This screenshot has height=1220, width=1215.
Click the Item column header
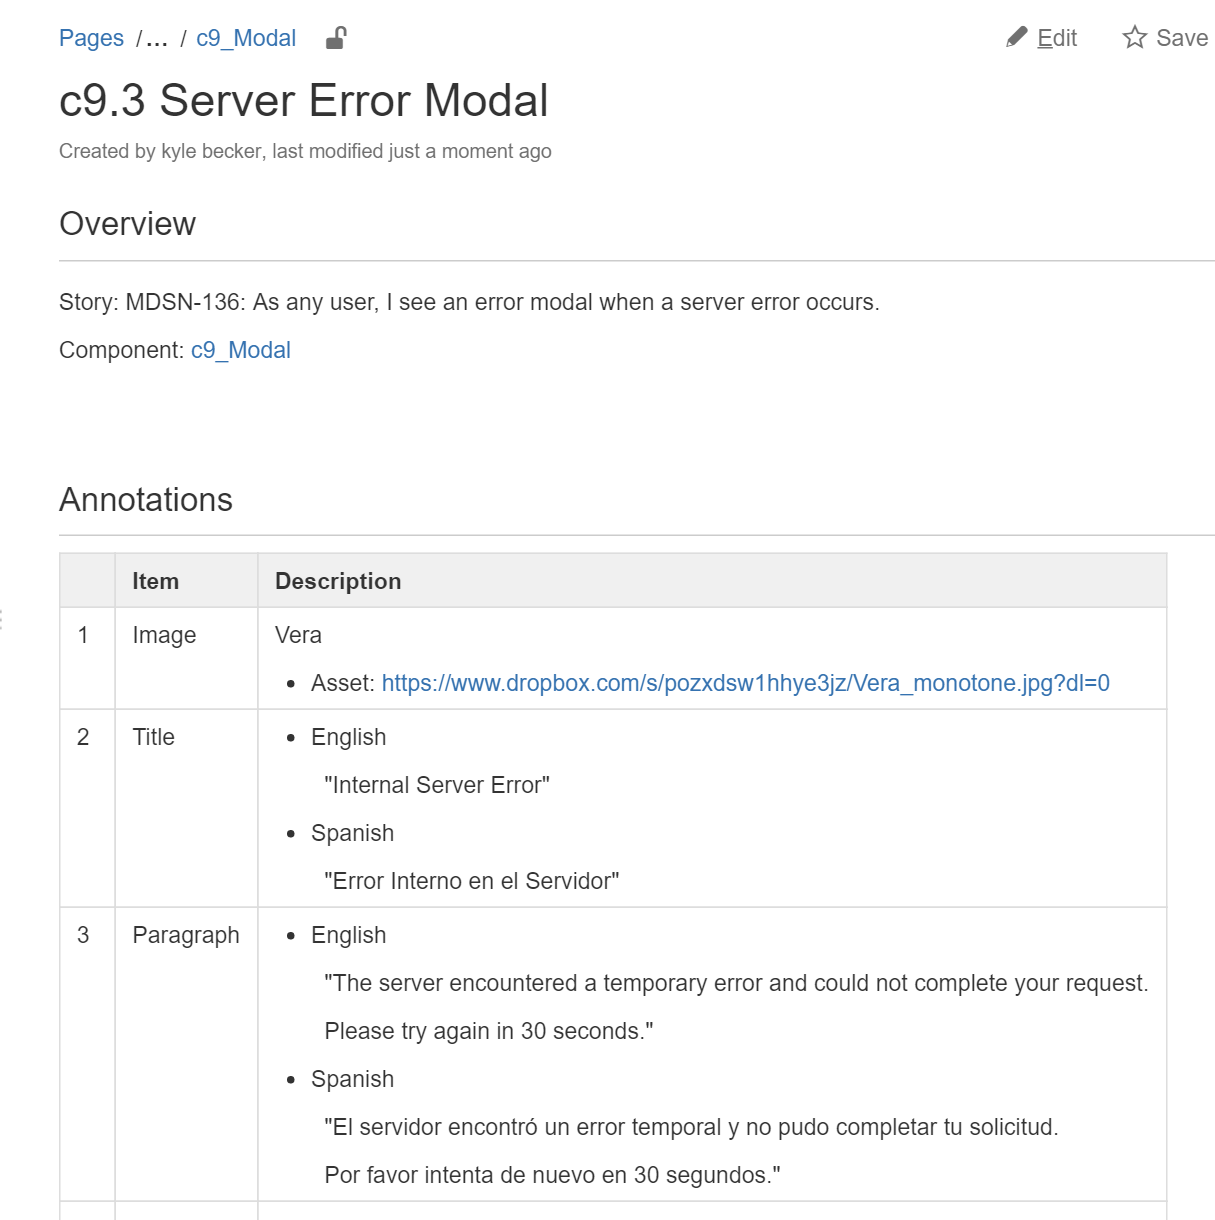click(x=155, y=581)
